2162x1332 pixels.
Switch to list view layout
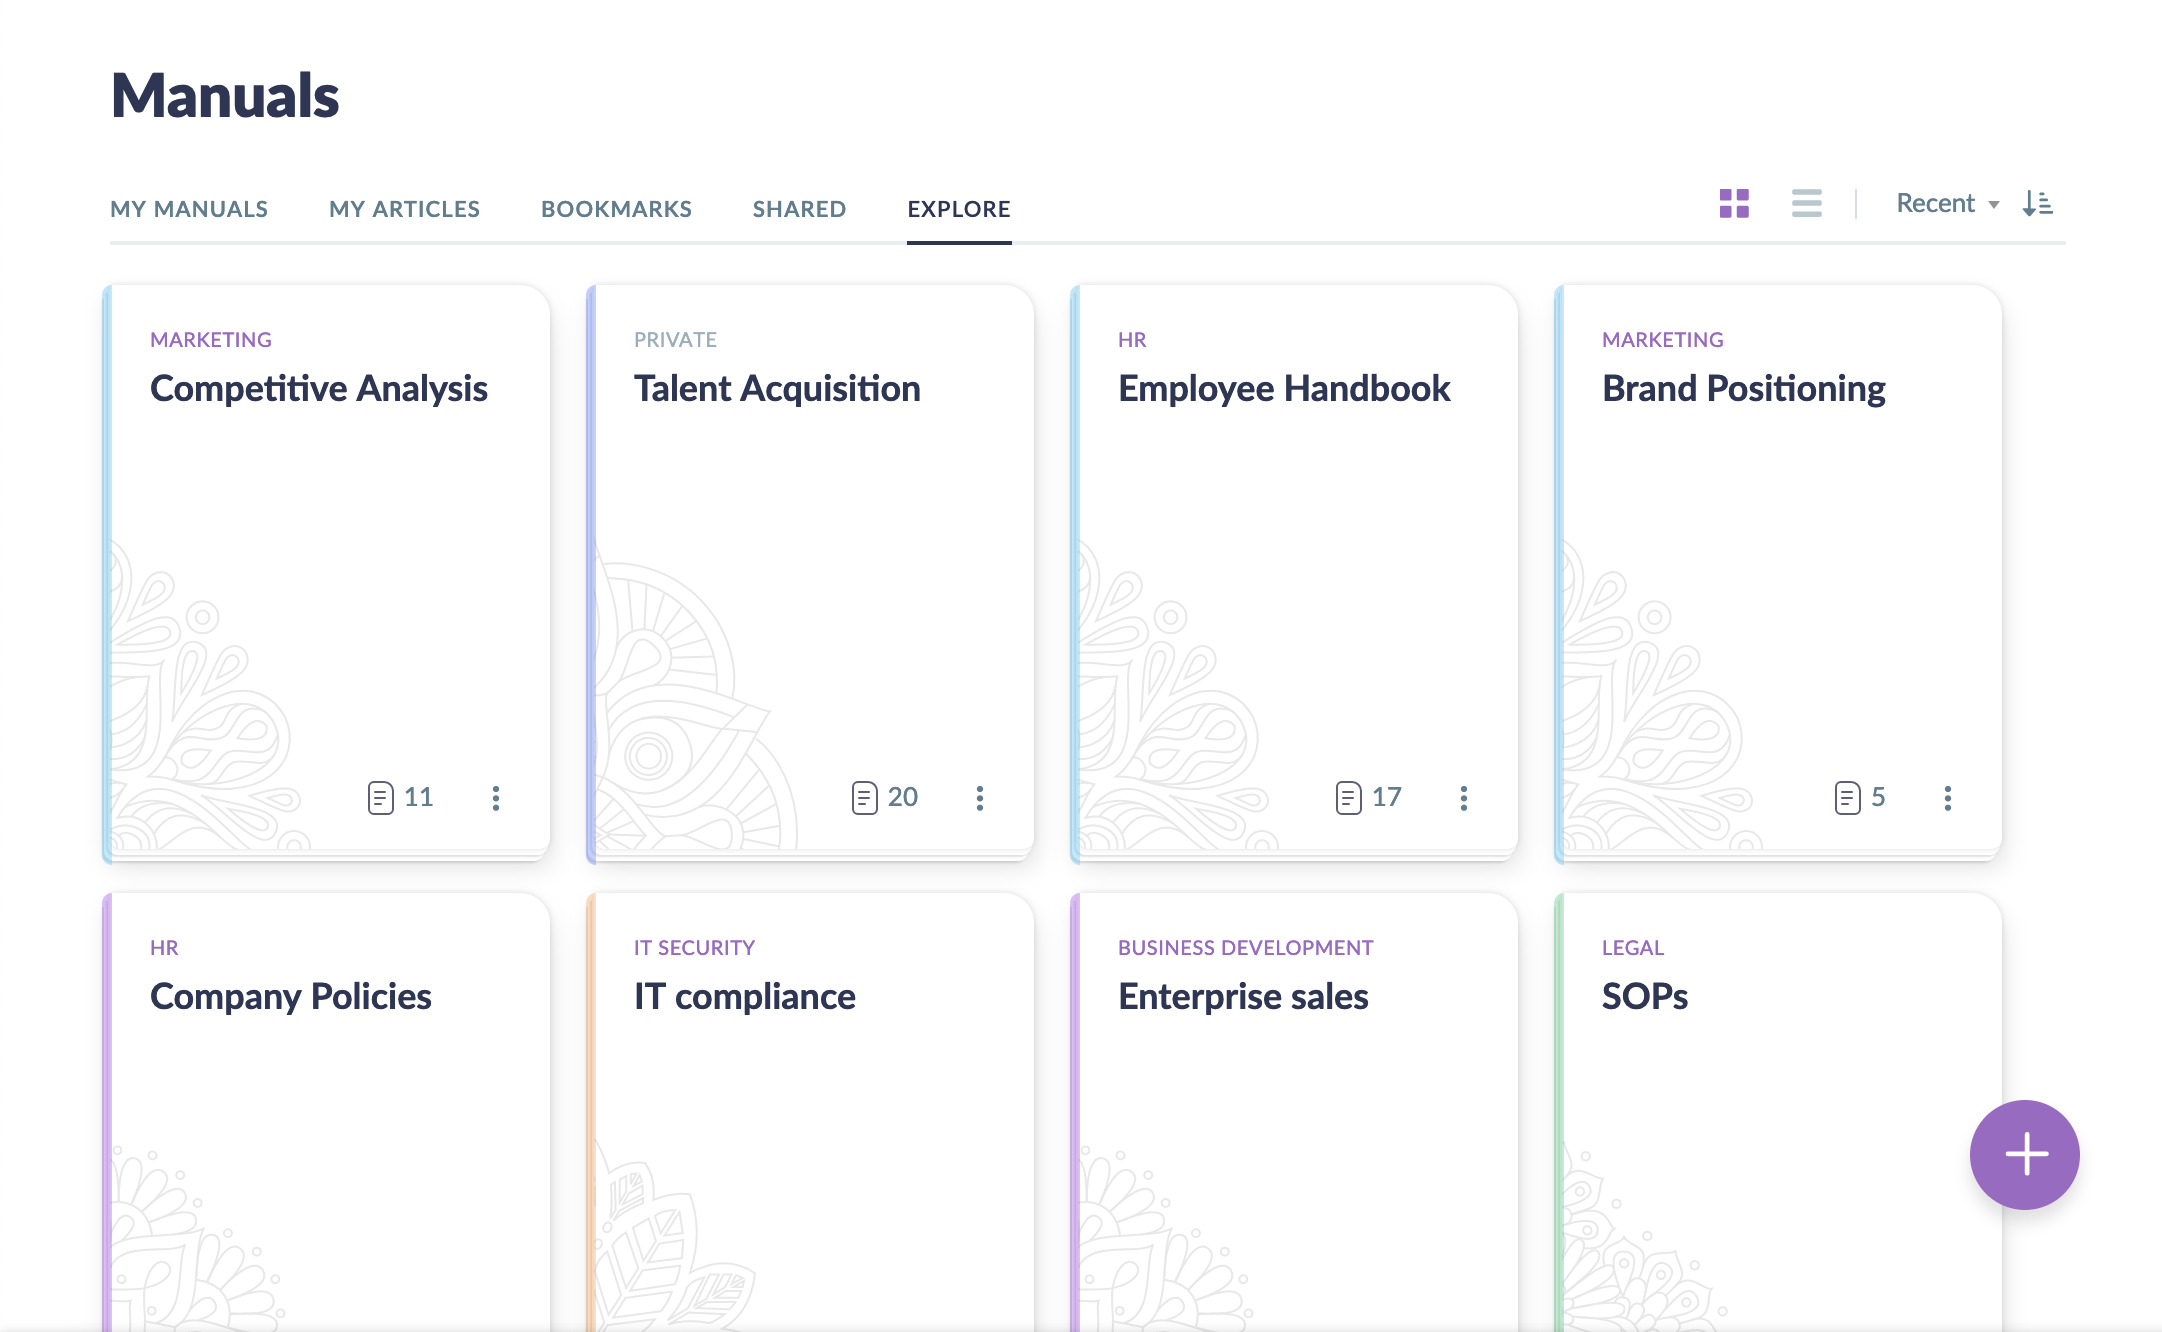tap(1806, 203)
